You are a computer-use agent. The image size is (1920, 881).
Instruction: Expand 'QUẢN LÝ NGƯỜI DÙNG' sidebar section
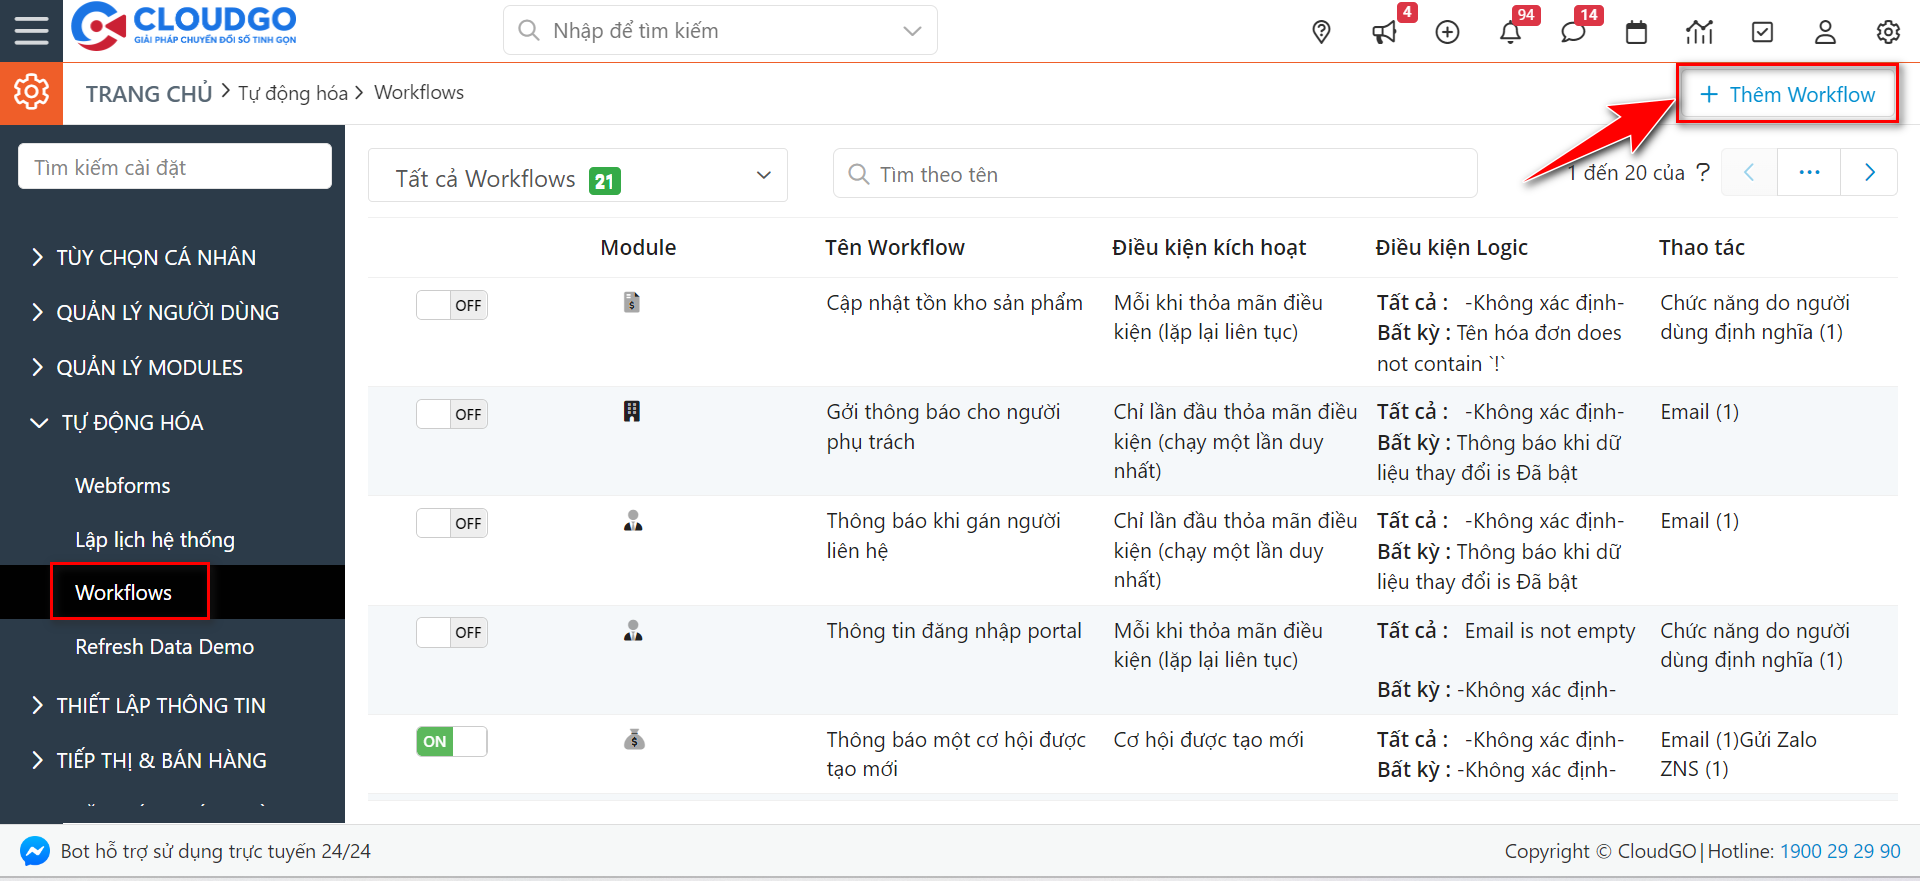(167, 312)
